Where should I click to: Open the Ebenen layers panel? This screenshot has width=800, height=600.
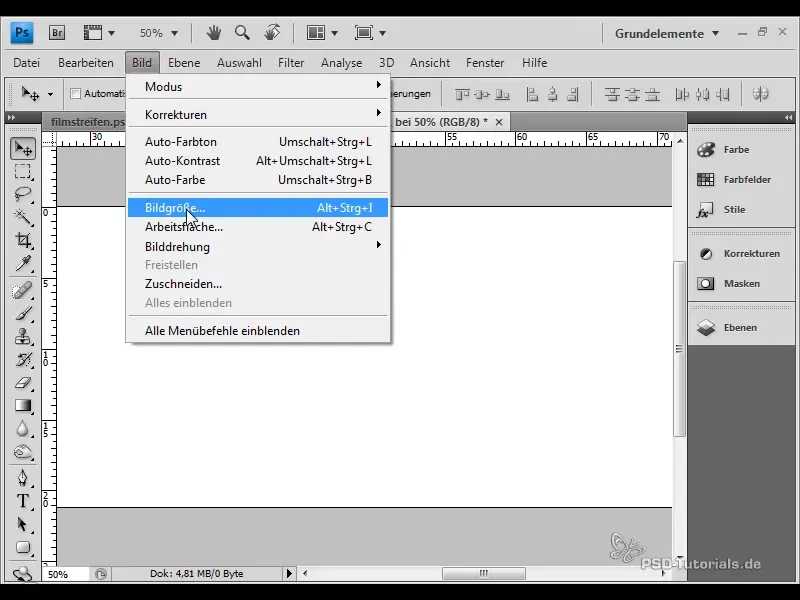(x=741, y=328)
